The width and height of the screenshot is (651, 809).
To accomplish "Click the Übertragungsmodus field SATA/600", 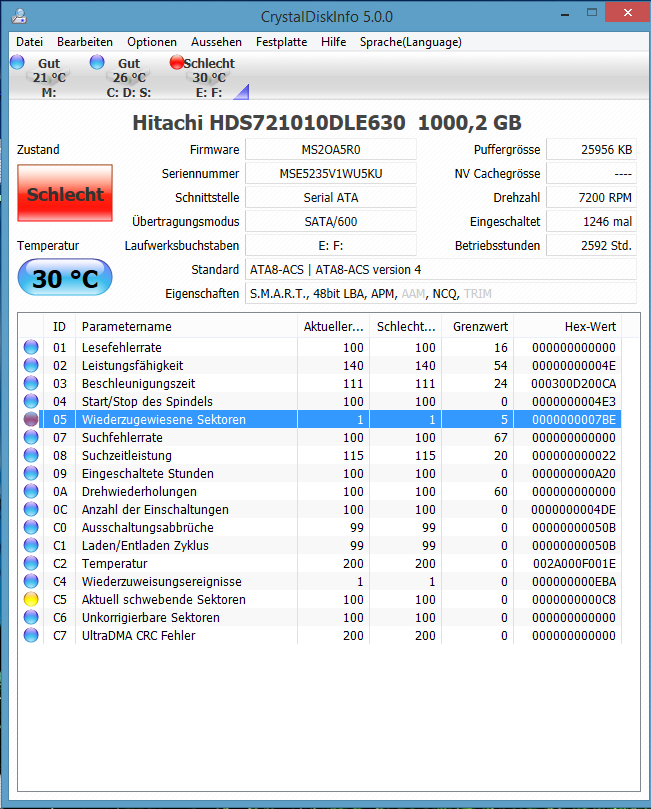I will pyautogui.click(x=331, y=221).
